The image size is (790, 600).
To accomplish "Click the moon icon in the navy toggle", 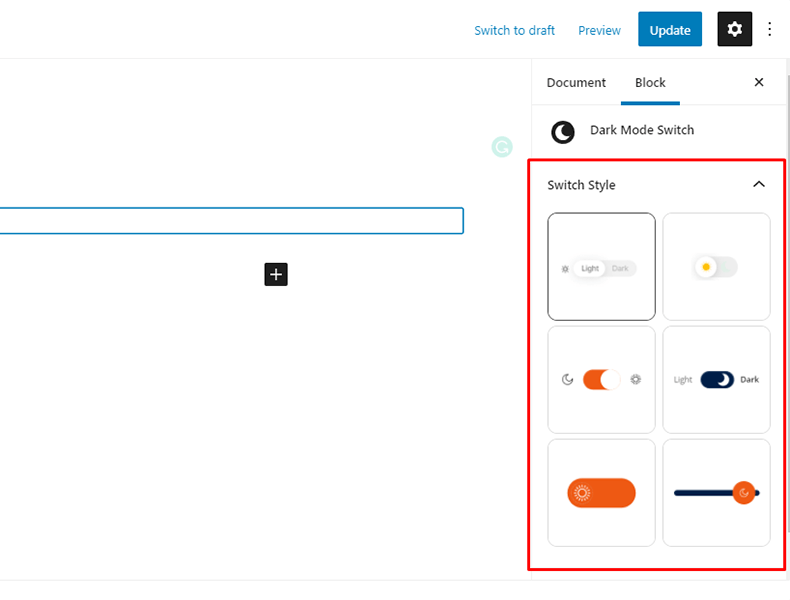I will tap(723, 380).
